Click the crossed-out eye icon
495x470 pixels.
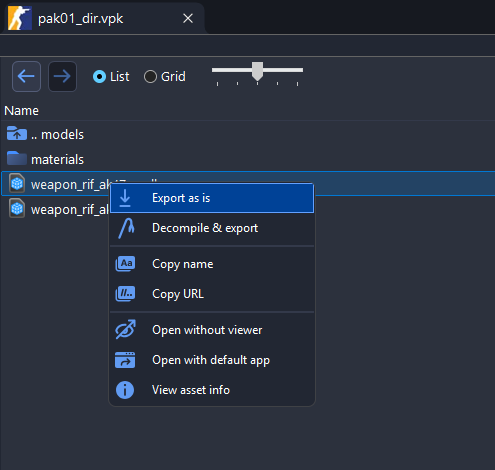pos(125,329)
